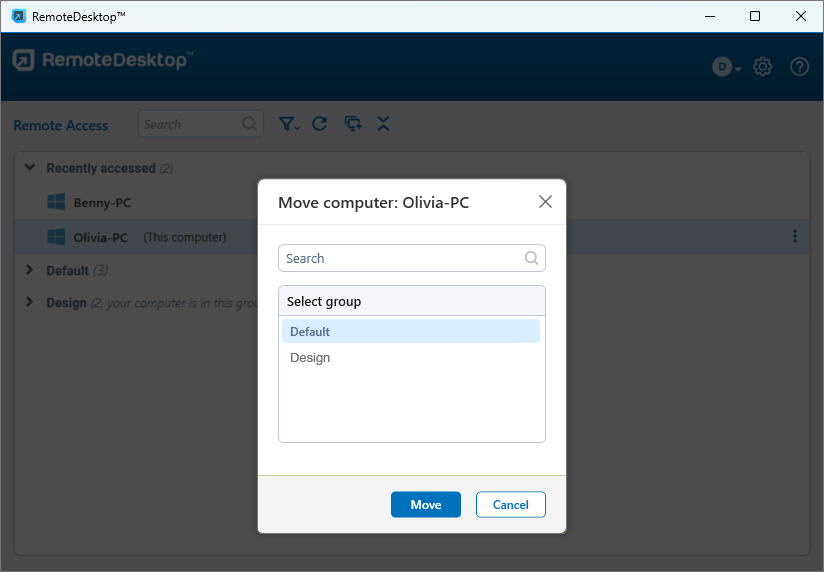Viewport: 824px width, 572px height.
Task: Open the settings gear
Action: click(763, 67)
